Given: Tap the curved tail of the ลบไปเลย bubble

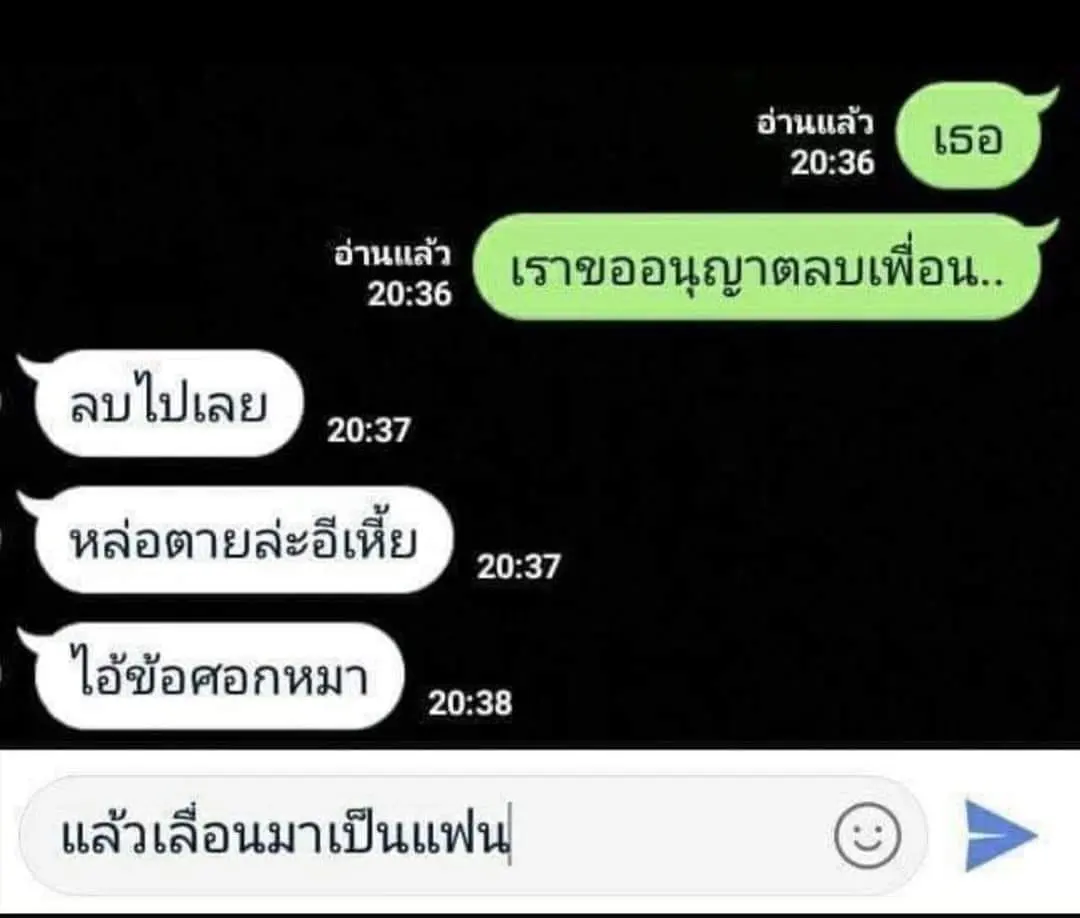Looking at the screenshot, I should pyautogui.click(x=28, y=365).
